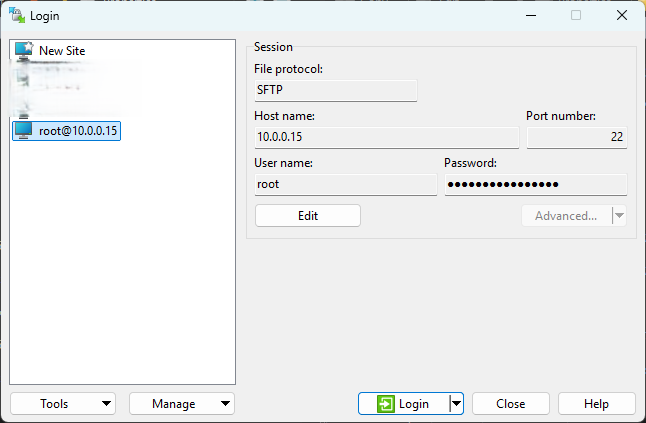The width and height of the screenshot is (646, 423).
Task: Click the File protocol SFTP box
Action: click(x=335, y=91)
